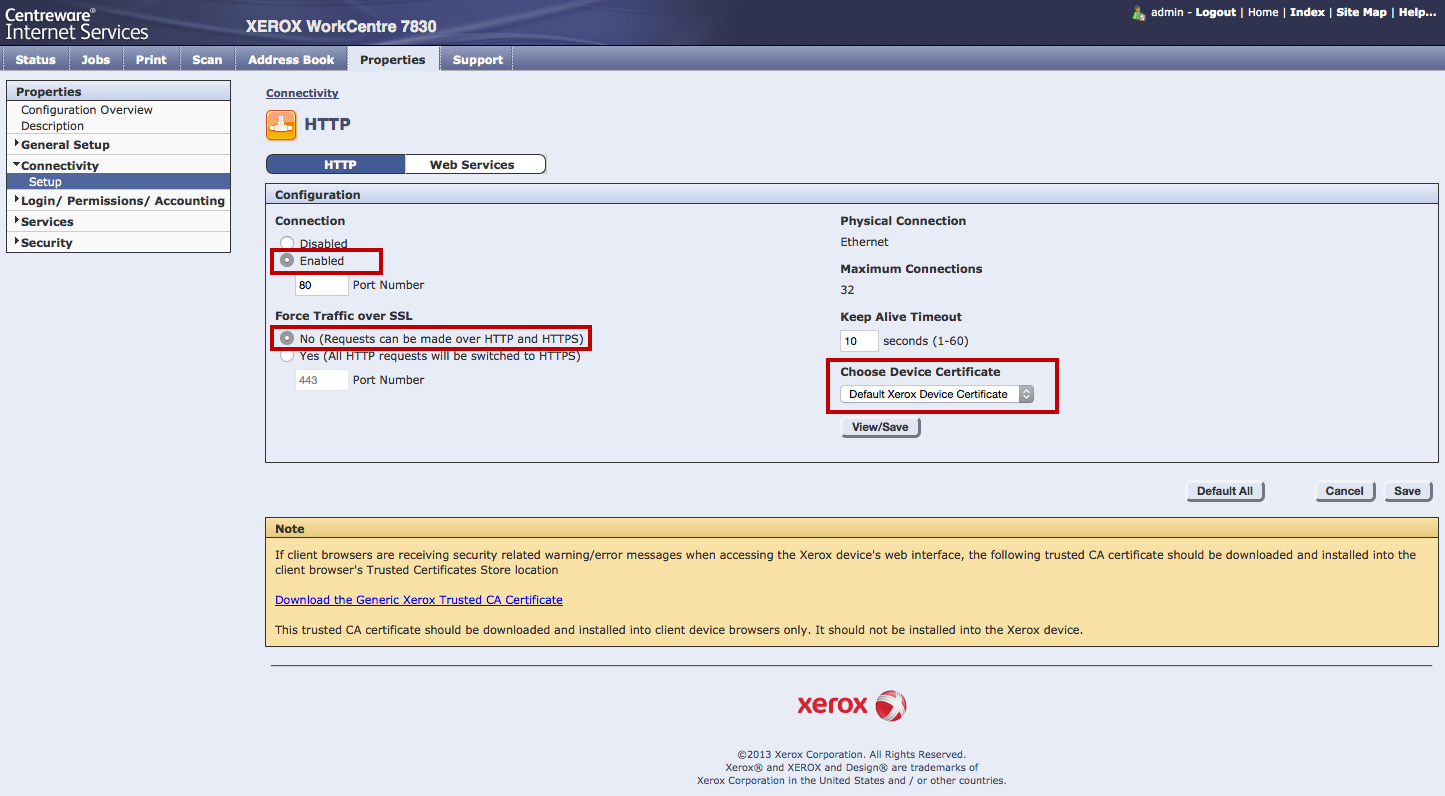Screen dimensions: 1445x796
Task: Choose No for Force Traffic over SSL
Action: pos(287,338)
